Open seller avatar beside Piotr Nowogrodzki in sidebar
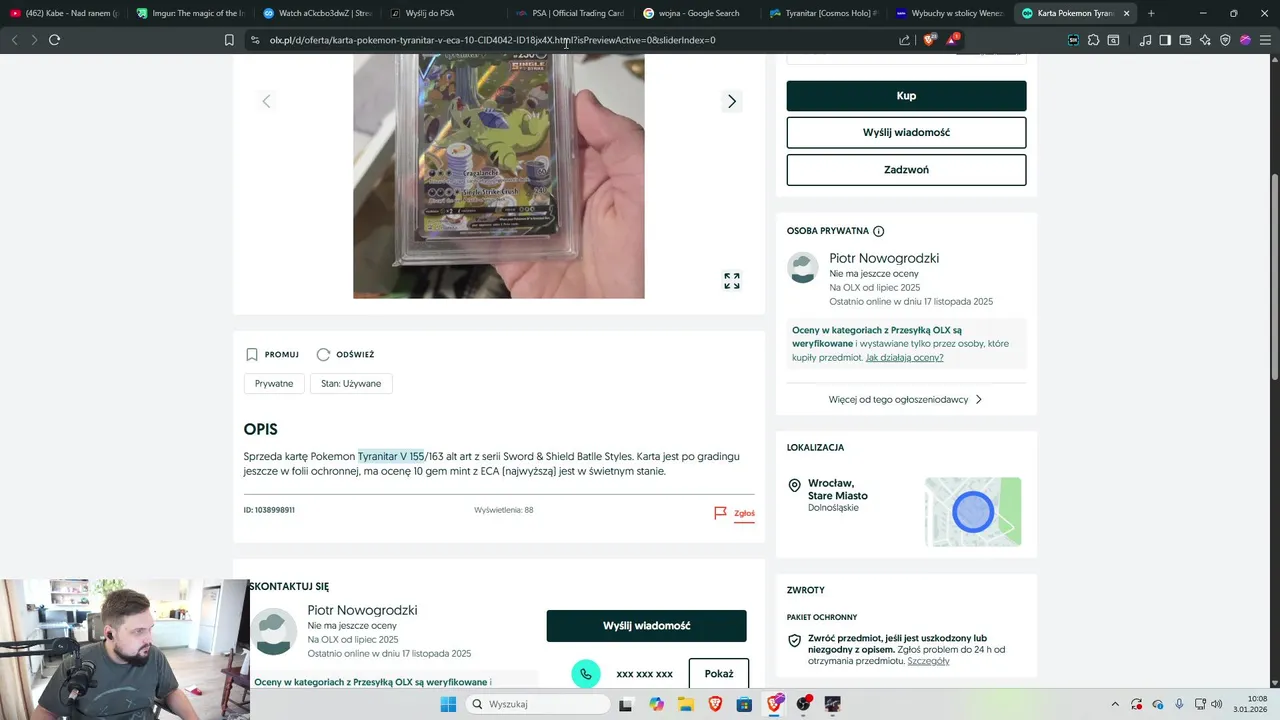This screenshot has width=1280, height=720. 803,268
